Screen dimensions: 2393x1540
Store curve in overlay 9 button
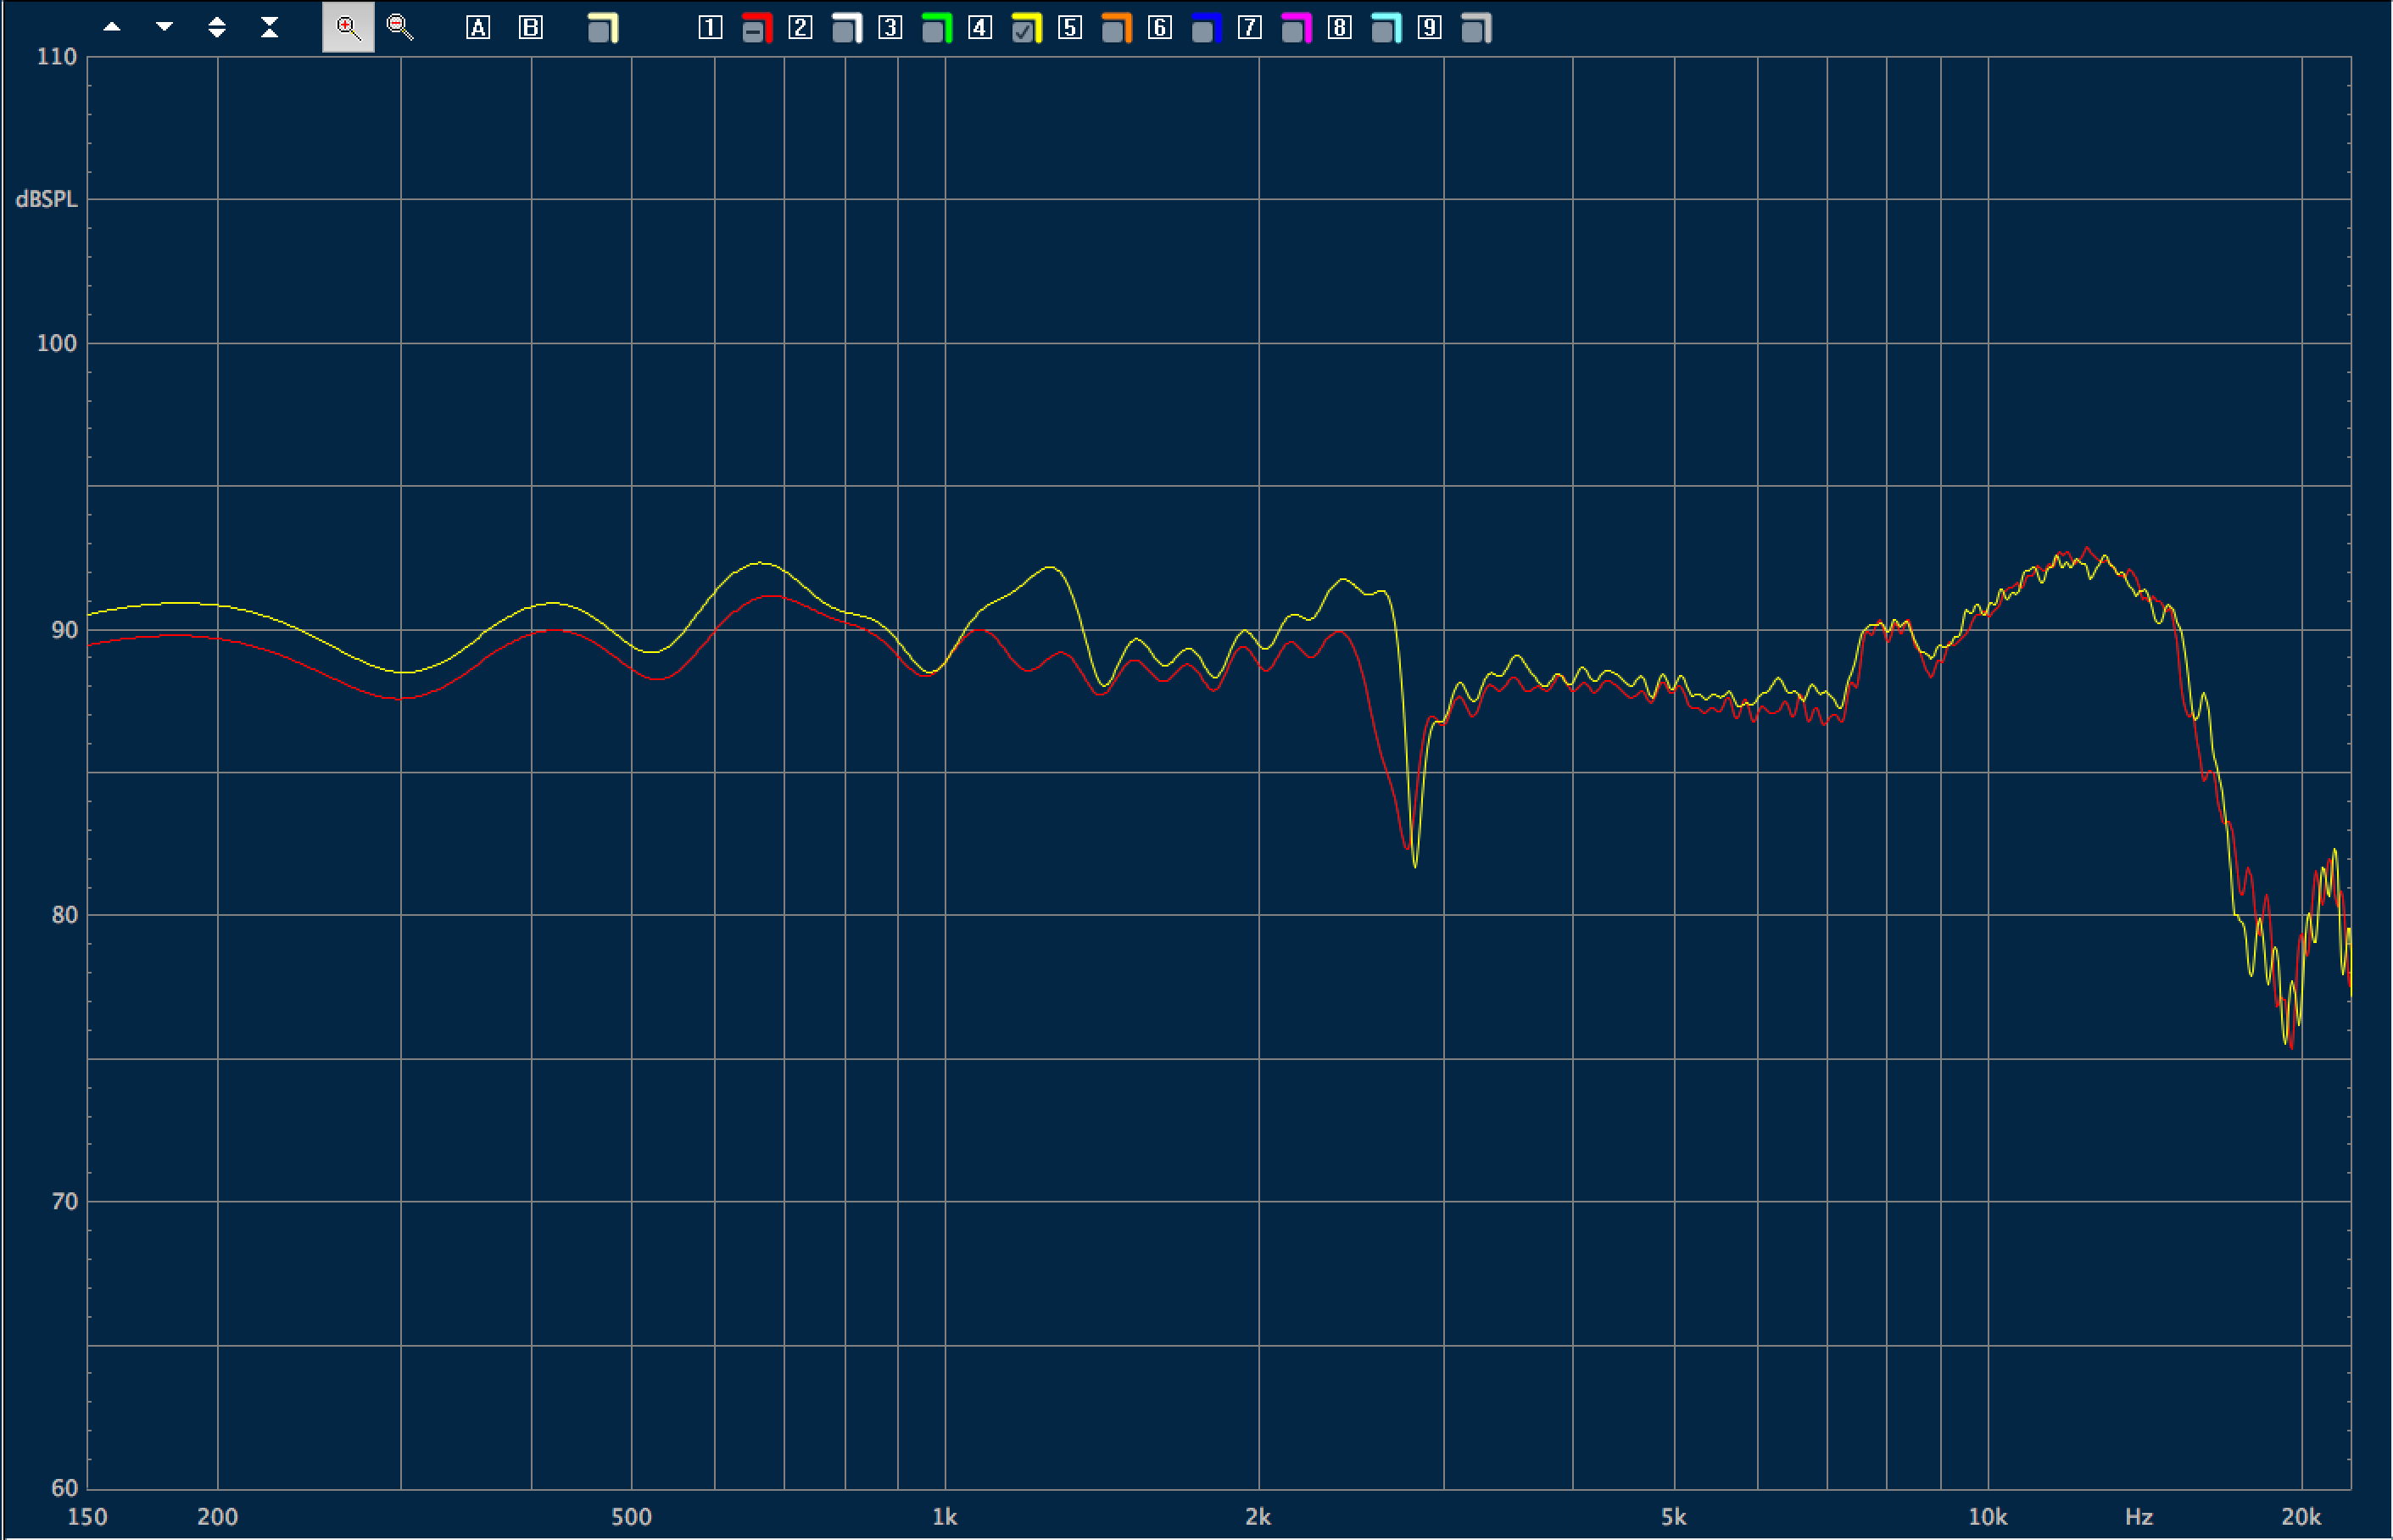(1430, 28)
